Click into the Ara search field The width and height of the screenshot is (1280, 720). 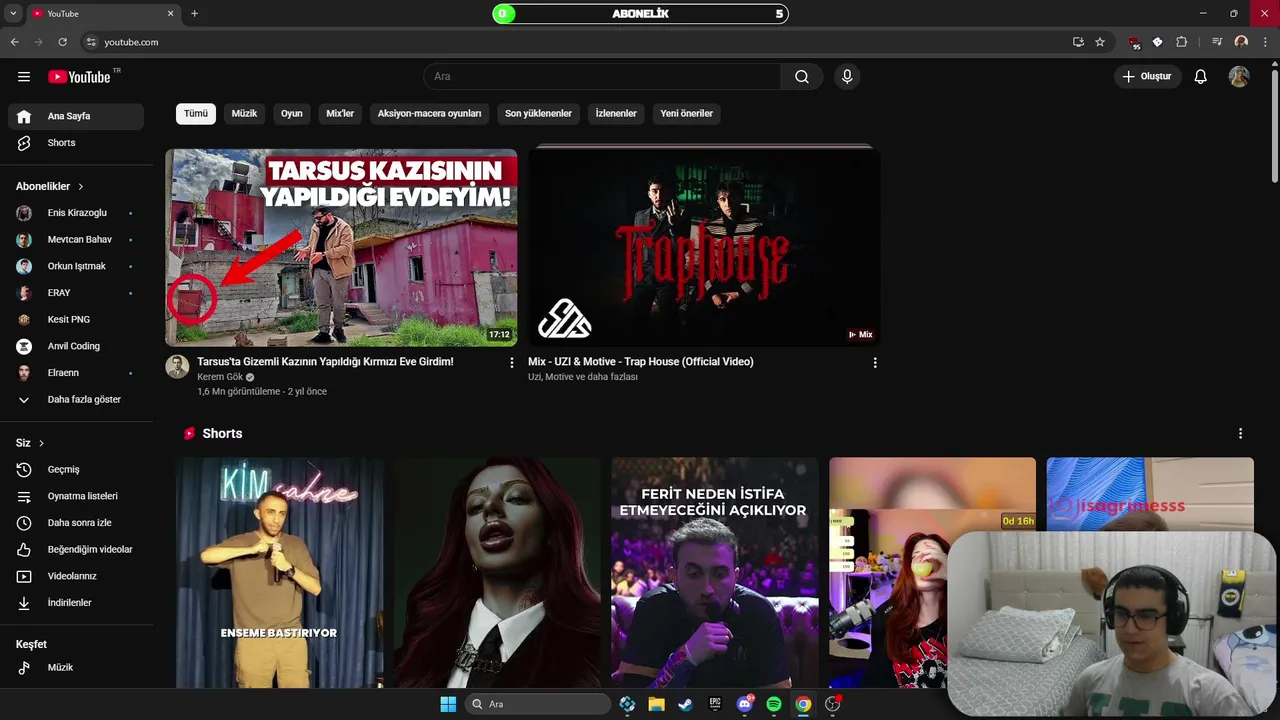602,77
